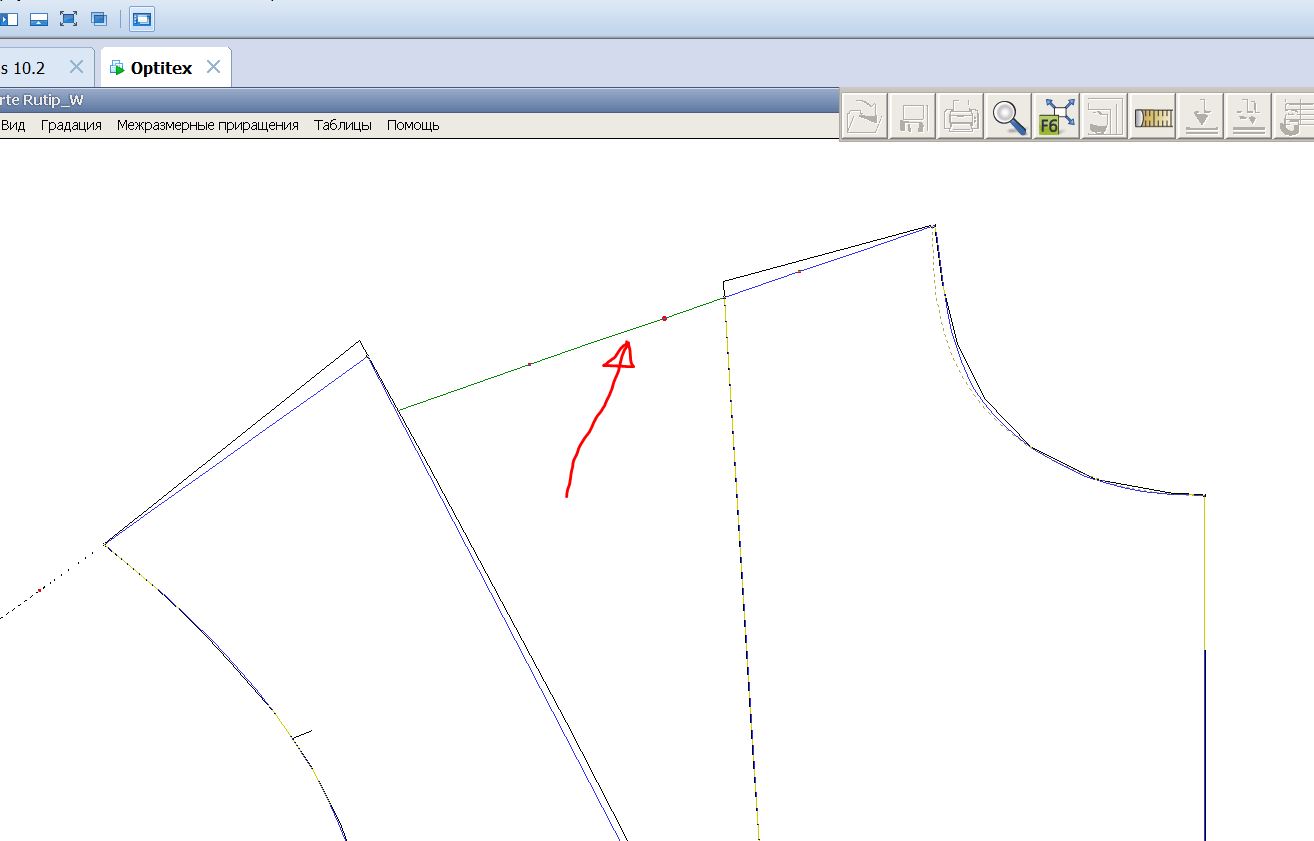Open the Межразмерные приращения menu
The width and height of the screenshot is (1314, 841).
point(208,125)
